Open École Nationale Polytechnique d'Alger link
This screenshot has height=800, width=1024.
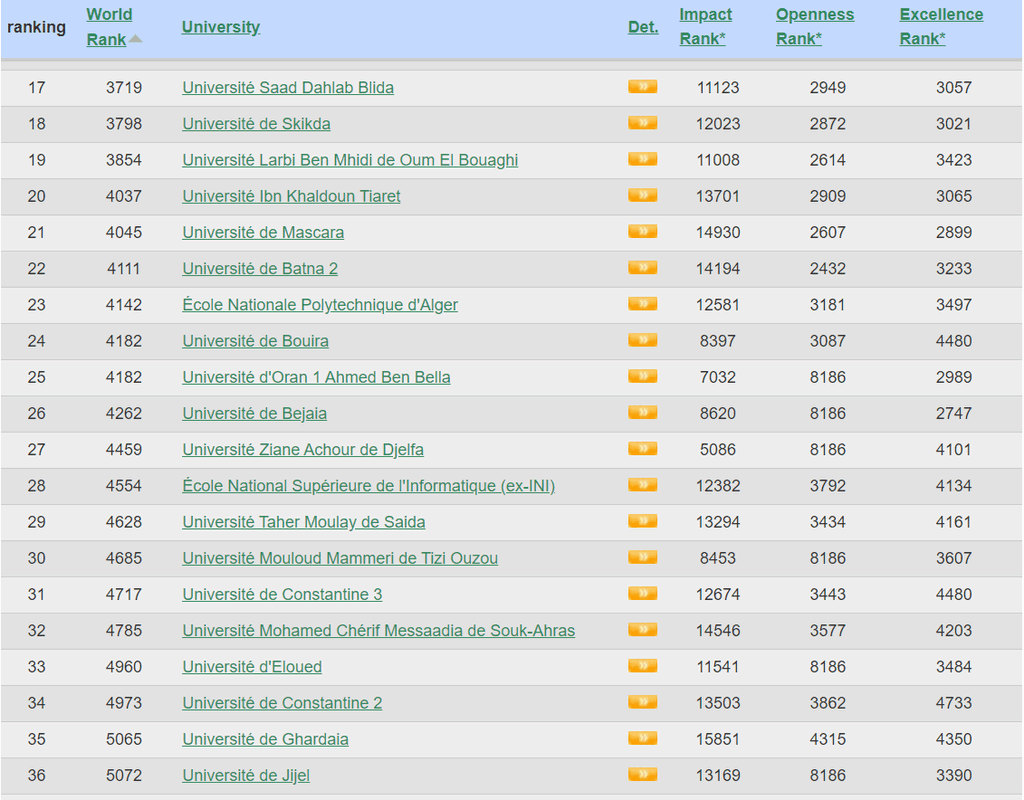pos(320,305)
